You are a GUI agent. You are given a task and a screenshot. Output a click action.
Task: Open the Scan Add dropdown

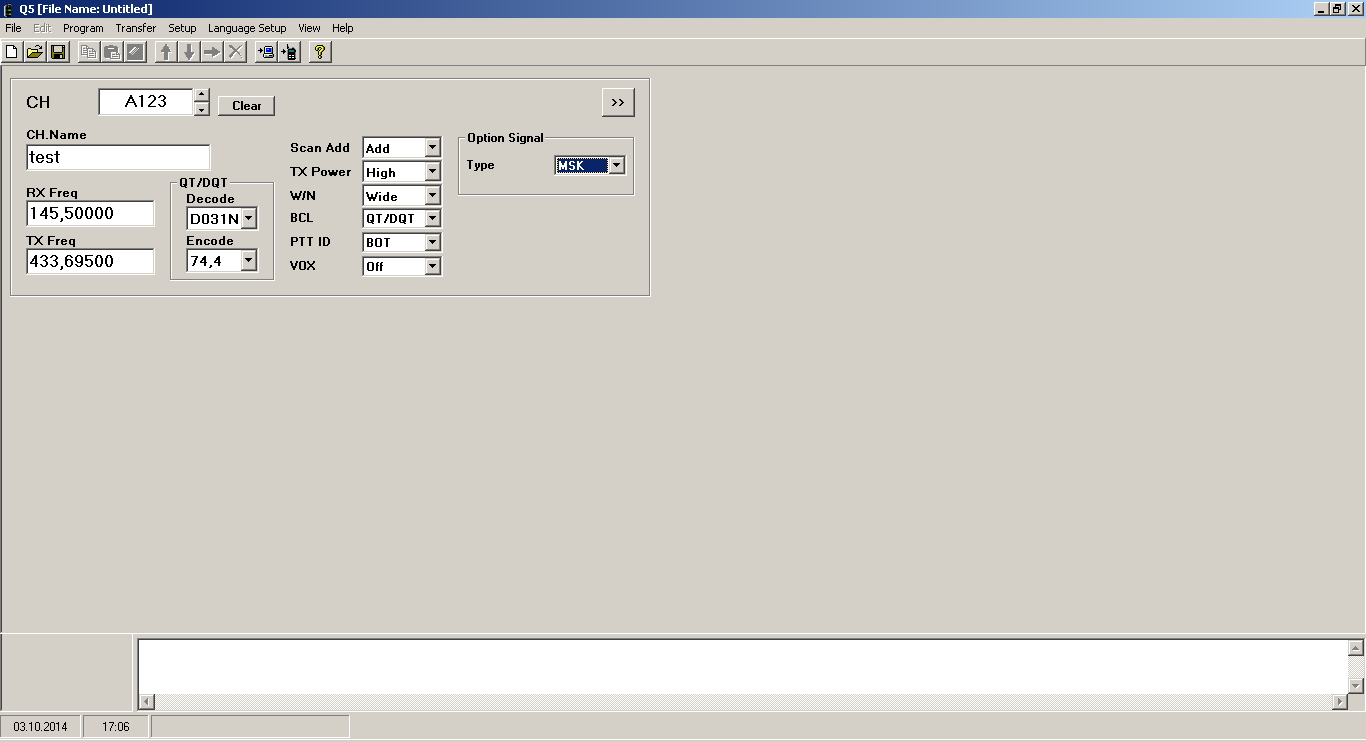pyautogui.click(x=432, y=148)
